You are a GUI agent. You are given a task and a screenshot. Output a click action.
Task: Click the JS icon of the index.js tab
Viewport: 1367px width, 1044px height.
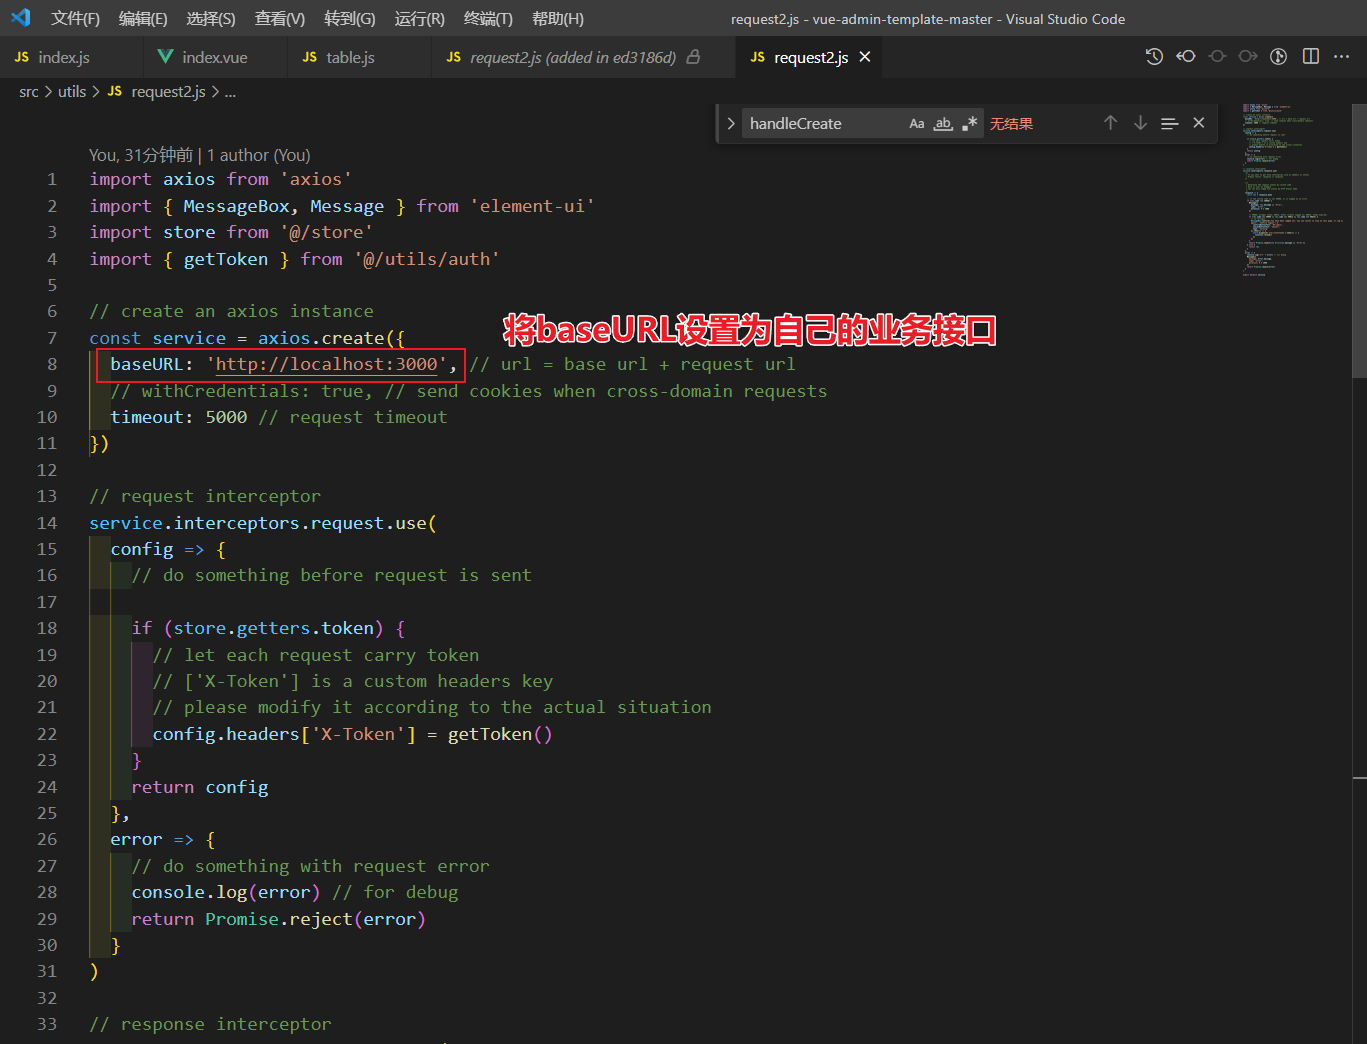22,57
